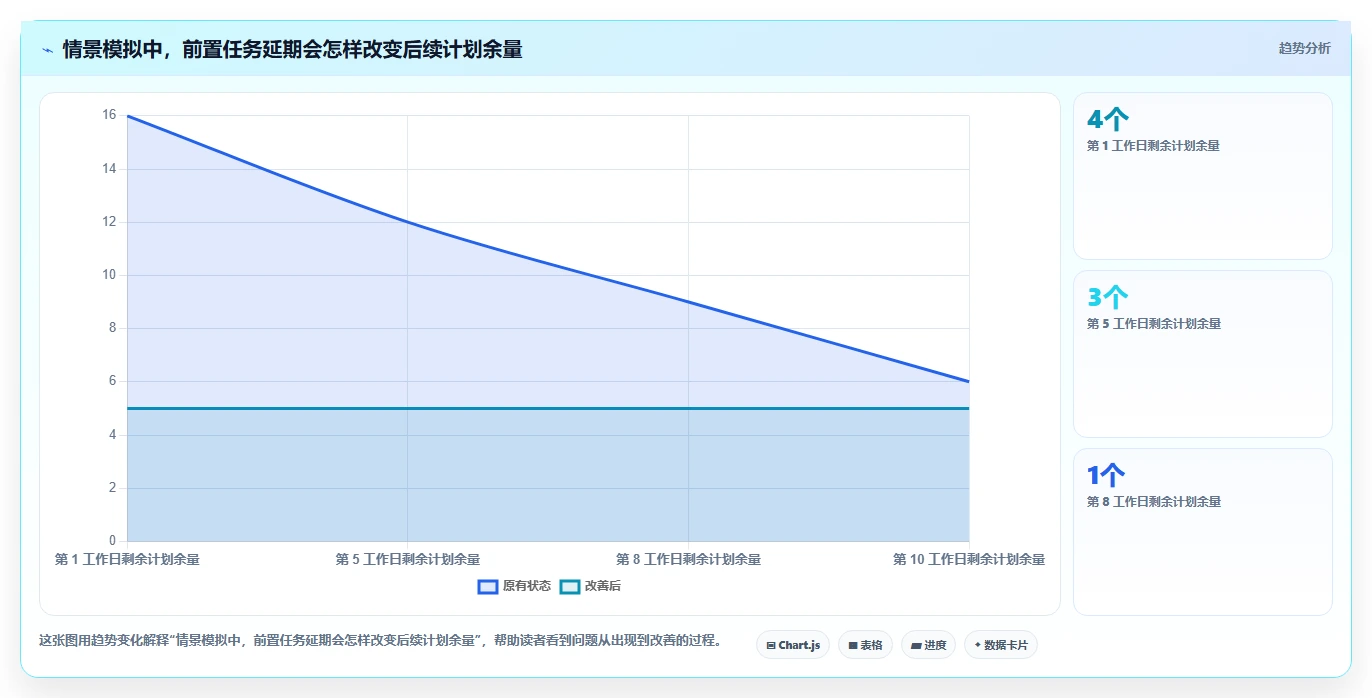Click 第 5 工作日剩余计划余量 caption in 3个 card
The height and width of the screenshot is (698, 1372).
tap(1153, 324)
